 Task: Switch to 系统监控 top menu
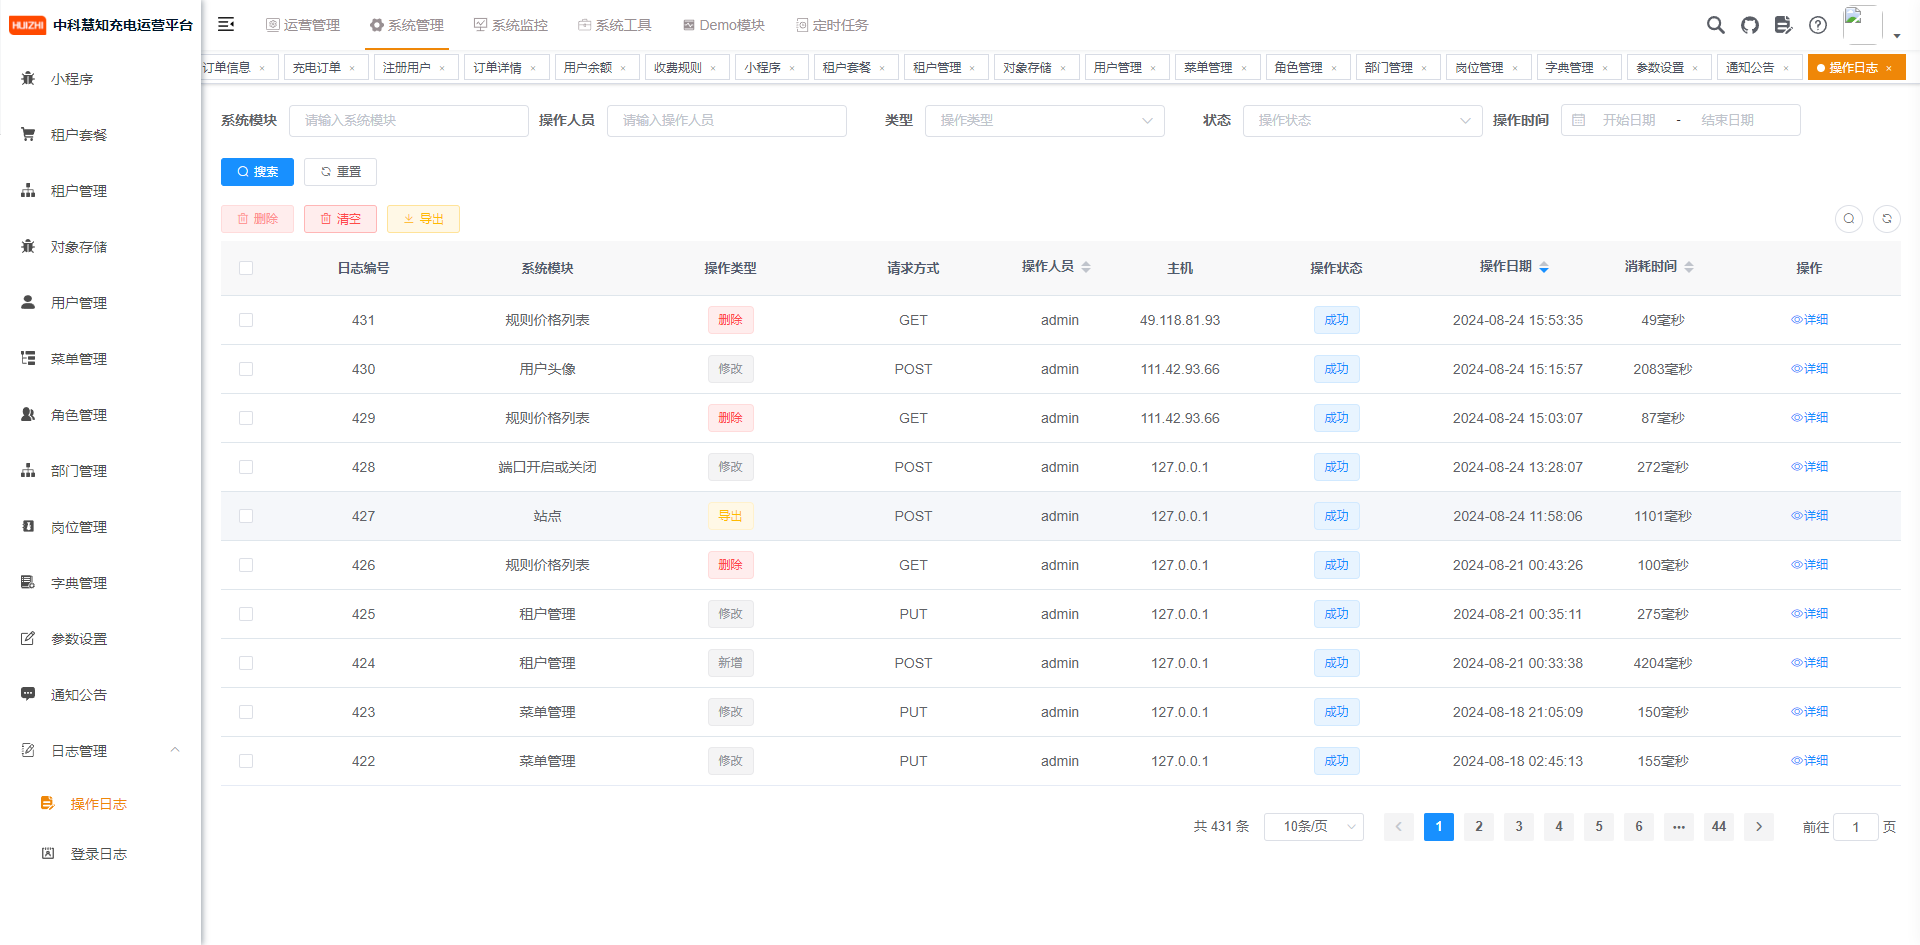pyautogui.click(x=511, y=25)
